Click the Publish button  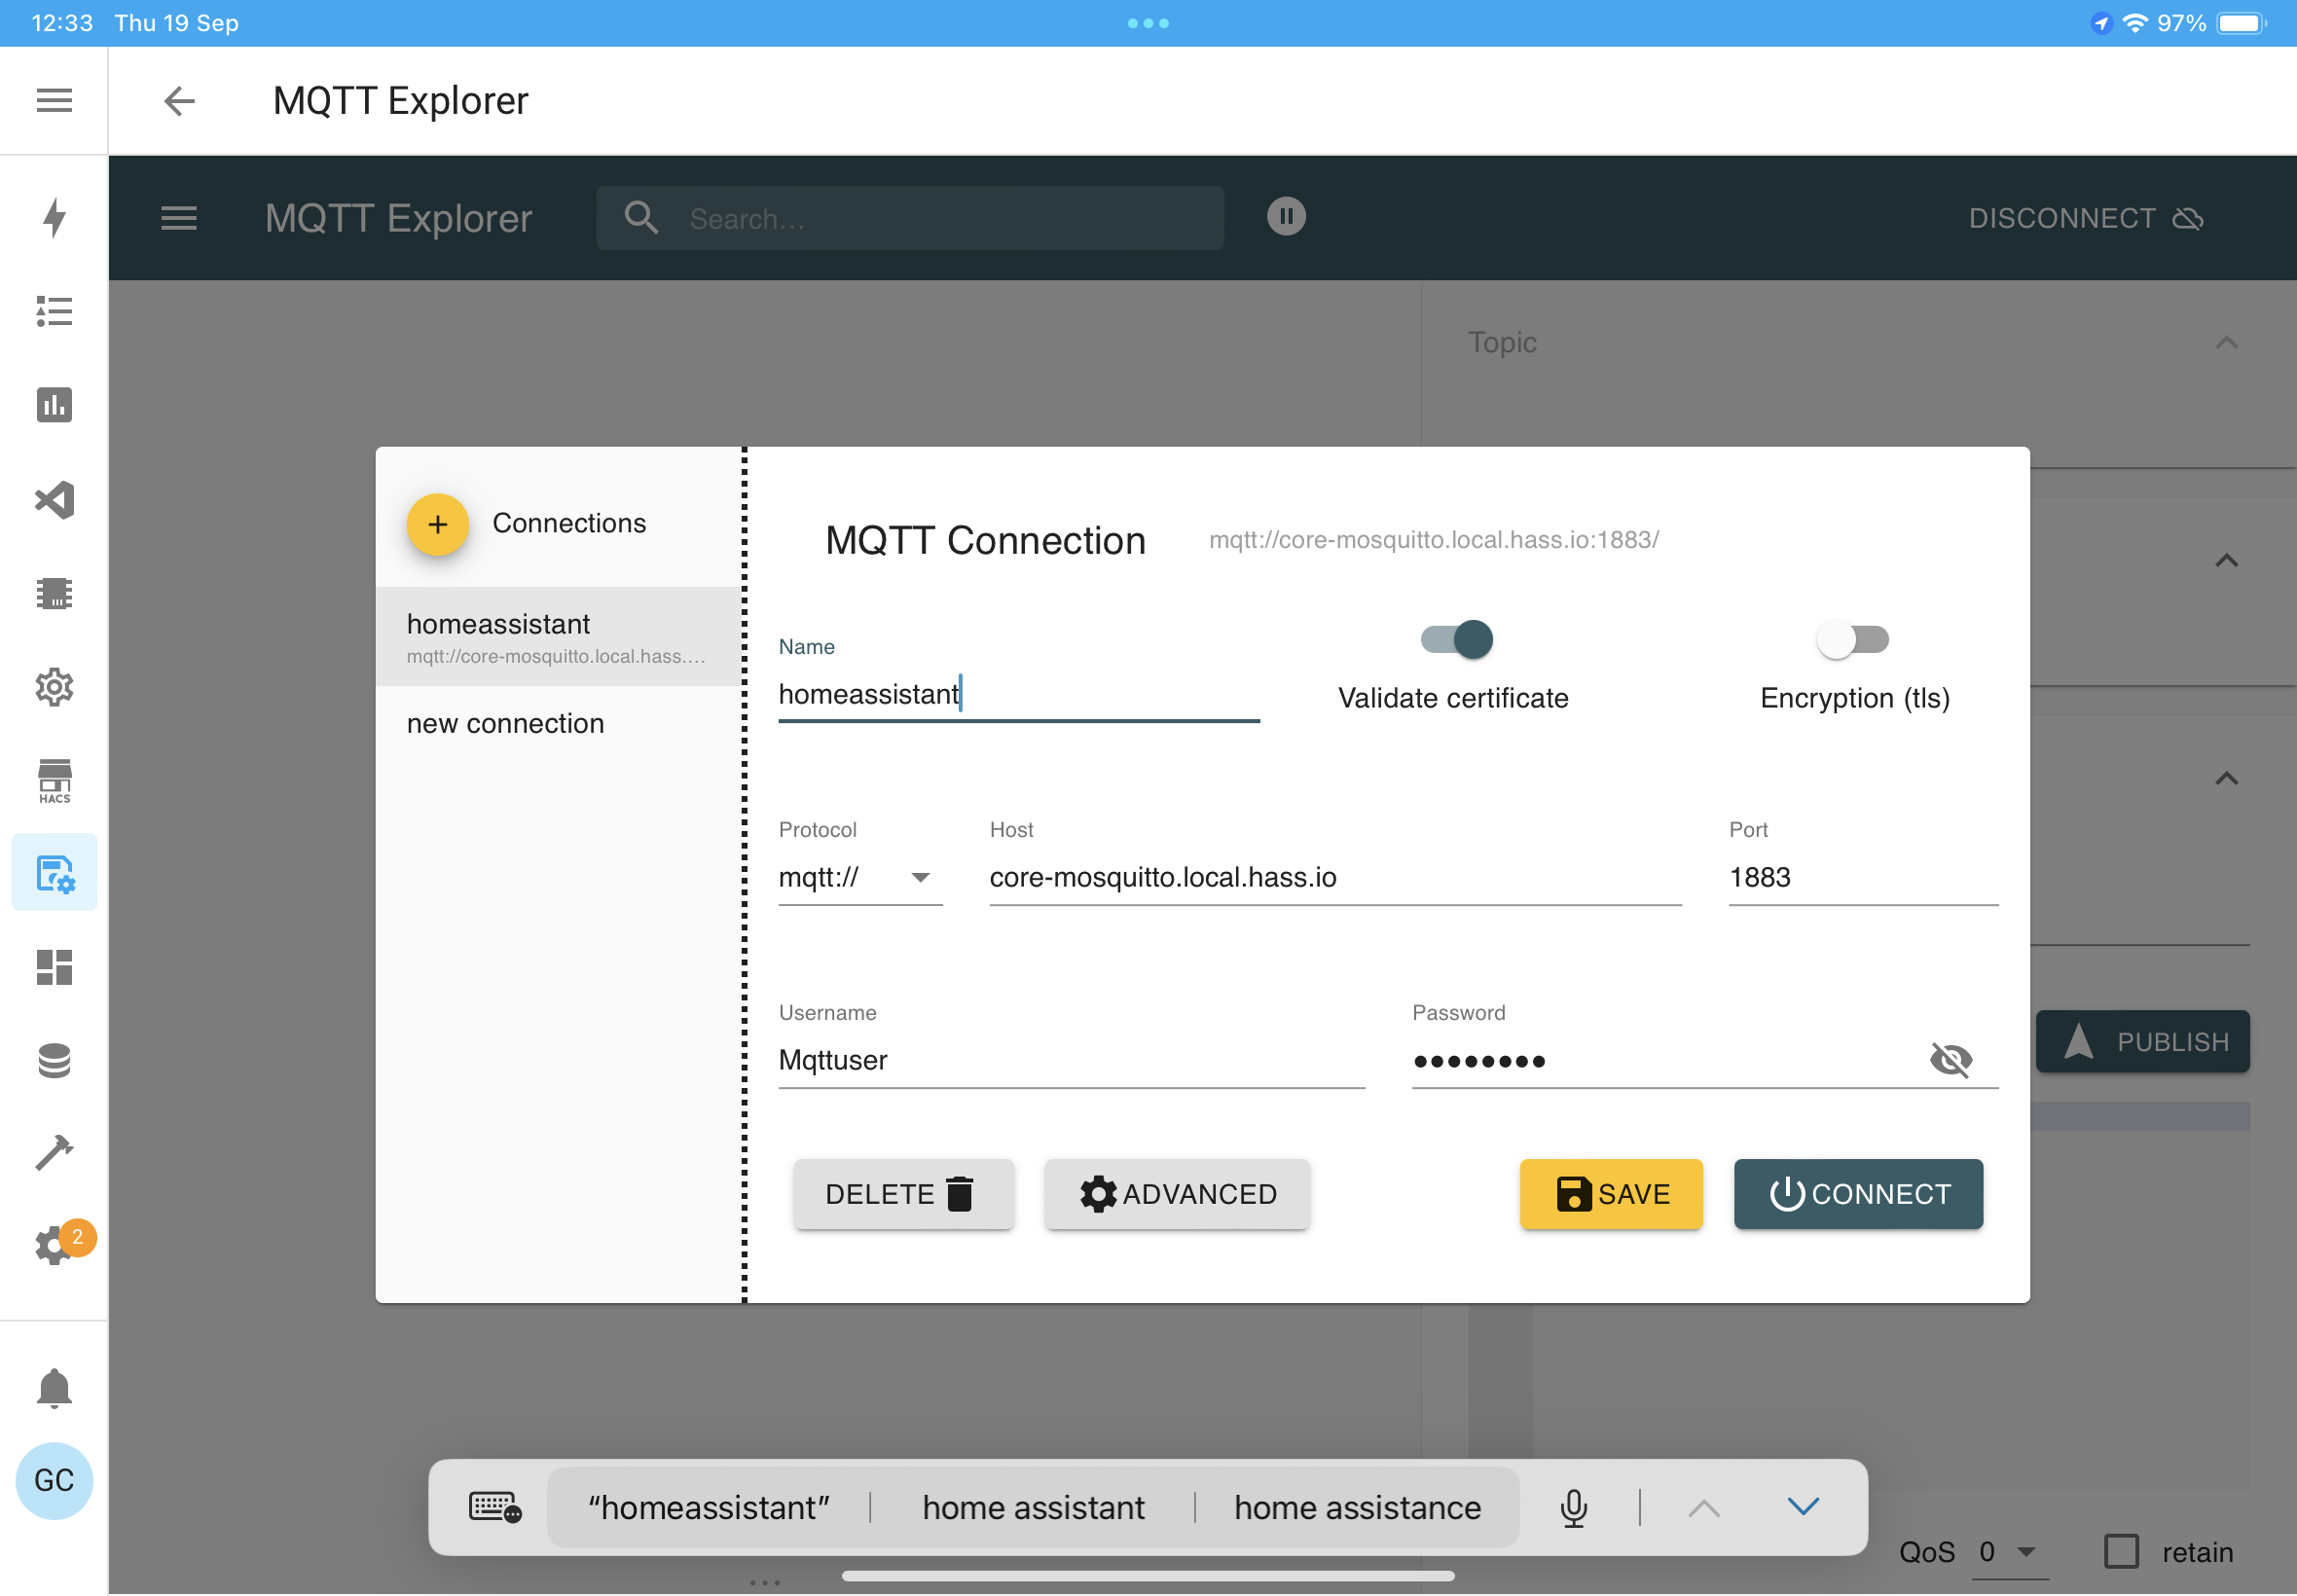pyautogui.click(x=2143, y=1042)
